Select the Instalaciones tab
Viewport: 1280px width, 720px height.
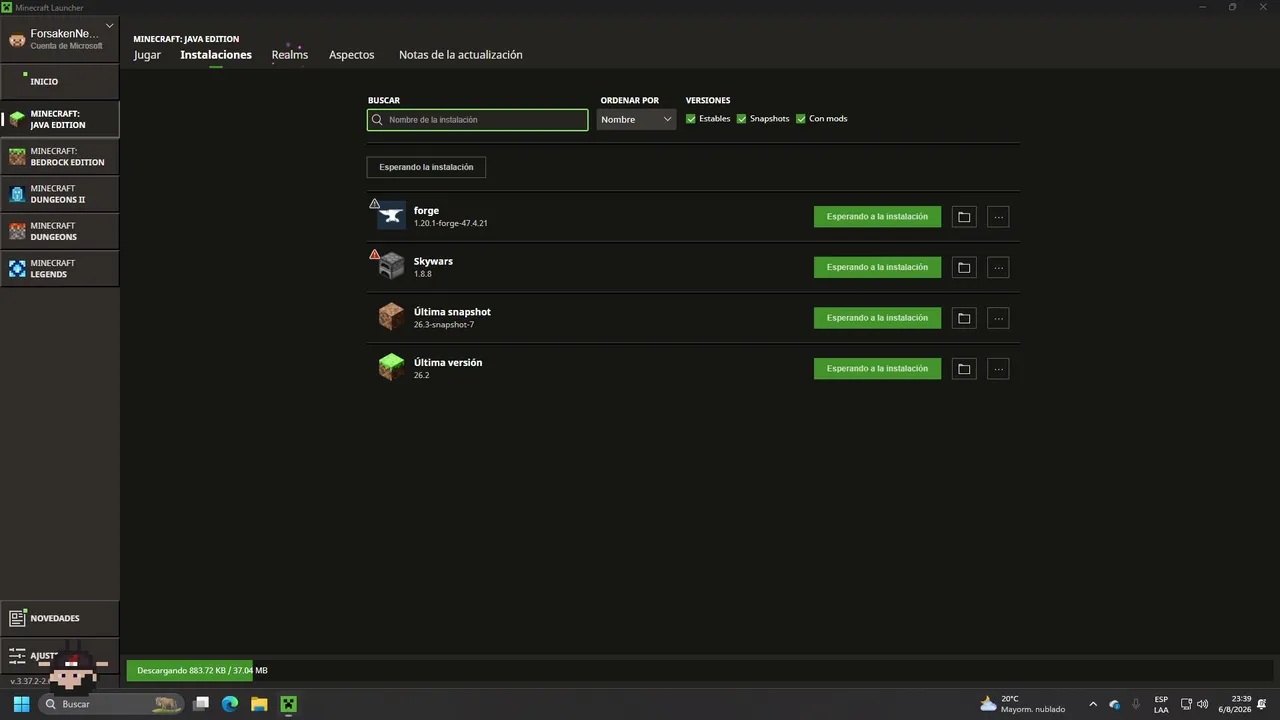216,55
